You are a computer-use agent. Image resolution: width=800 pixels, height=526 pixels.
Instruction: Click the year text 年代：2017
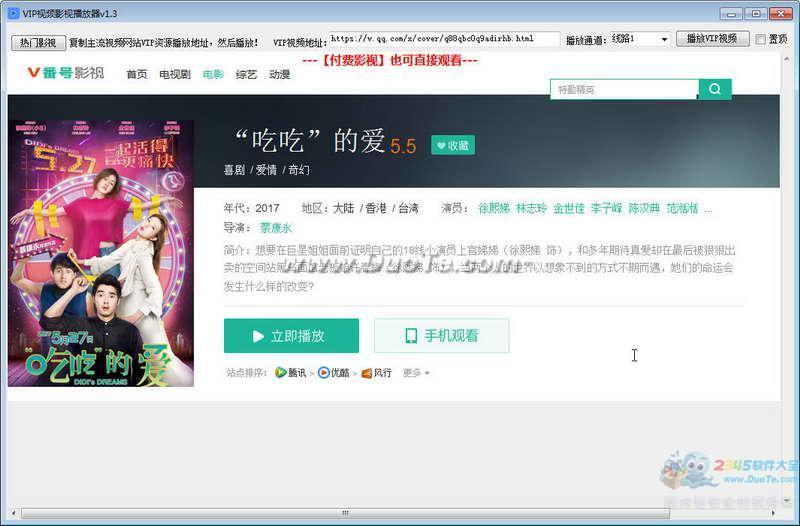click(252, 208)
